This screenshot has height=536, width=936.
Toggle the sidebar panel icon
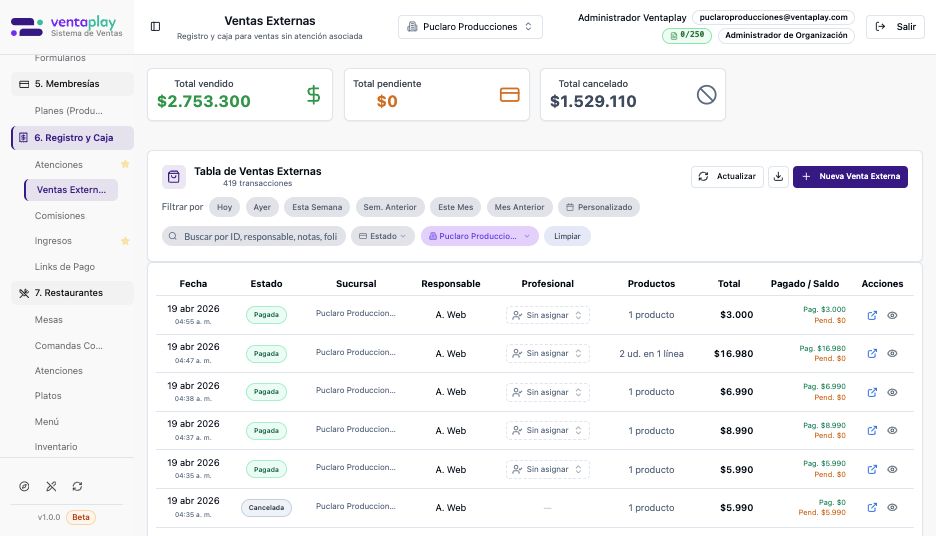[155, 26]
